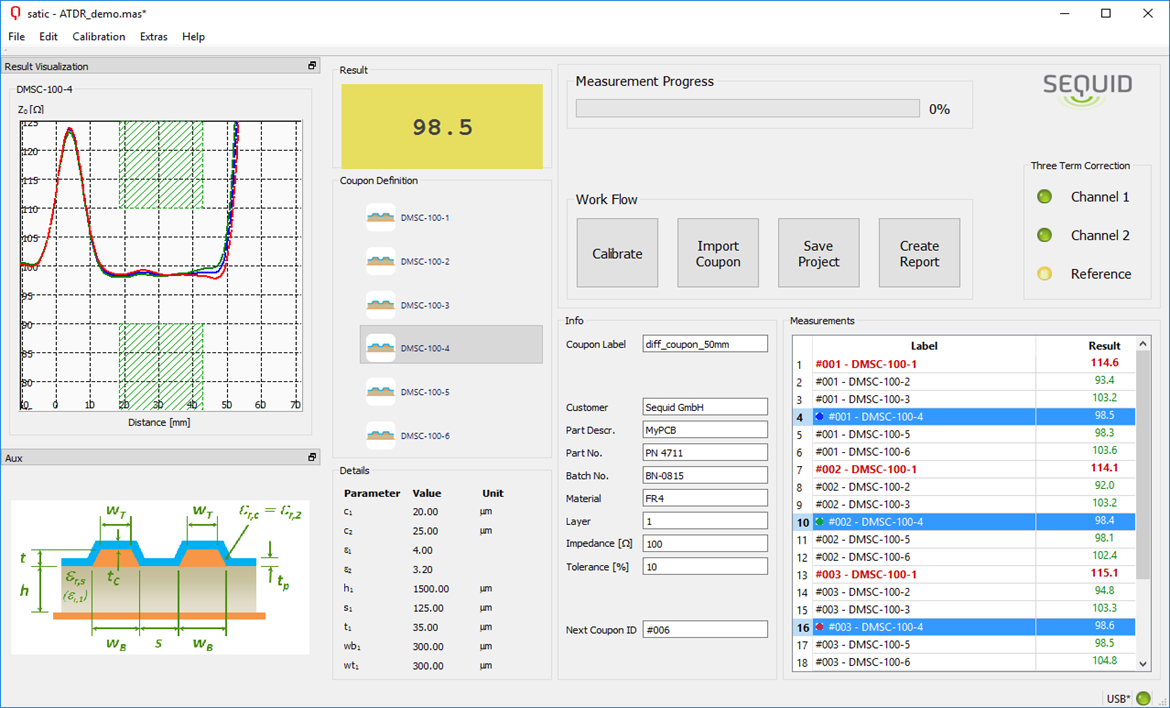Click the yellow 98.5 result display
1170x708 pixels.
[x=442, y=127]
